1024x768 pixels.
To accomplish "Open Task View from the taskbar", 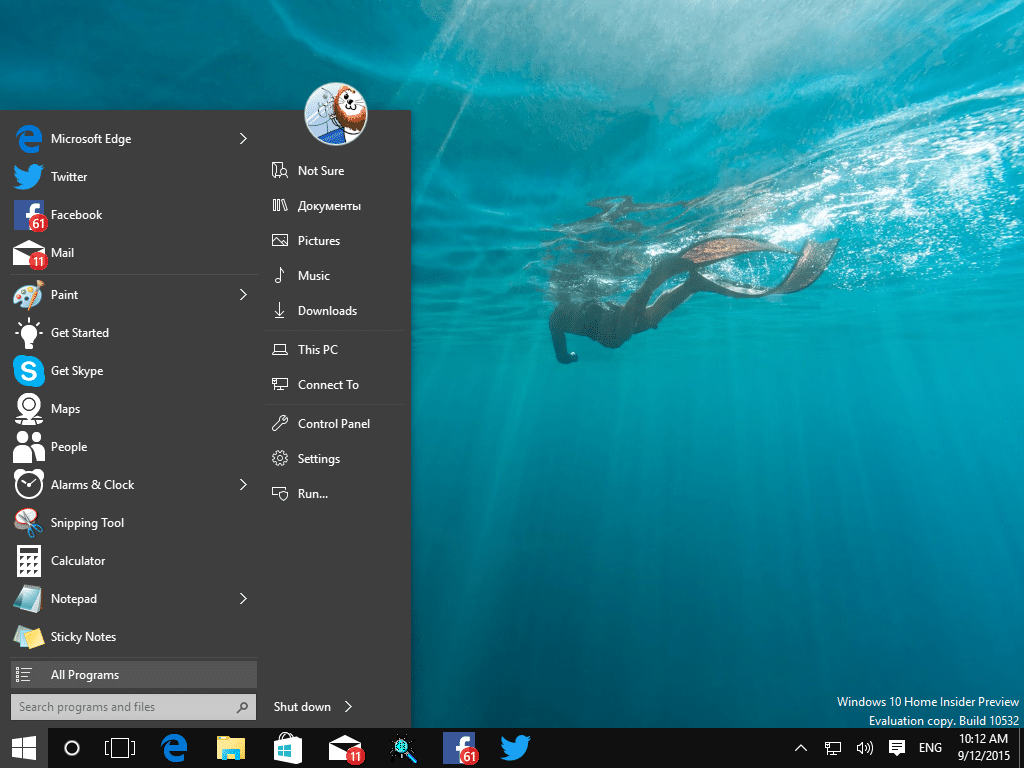I will point(120,748).
